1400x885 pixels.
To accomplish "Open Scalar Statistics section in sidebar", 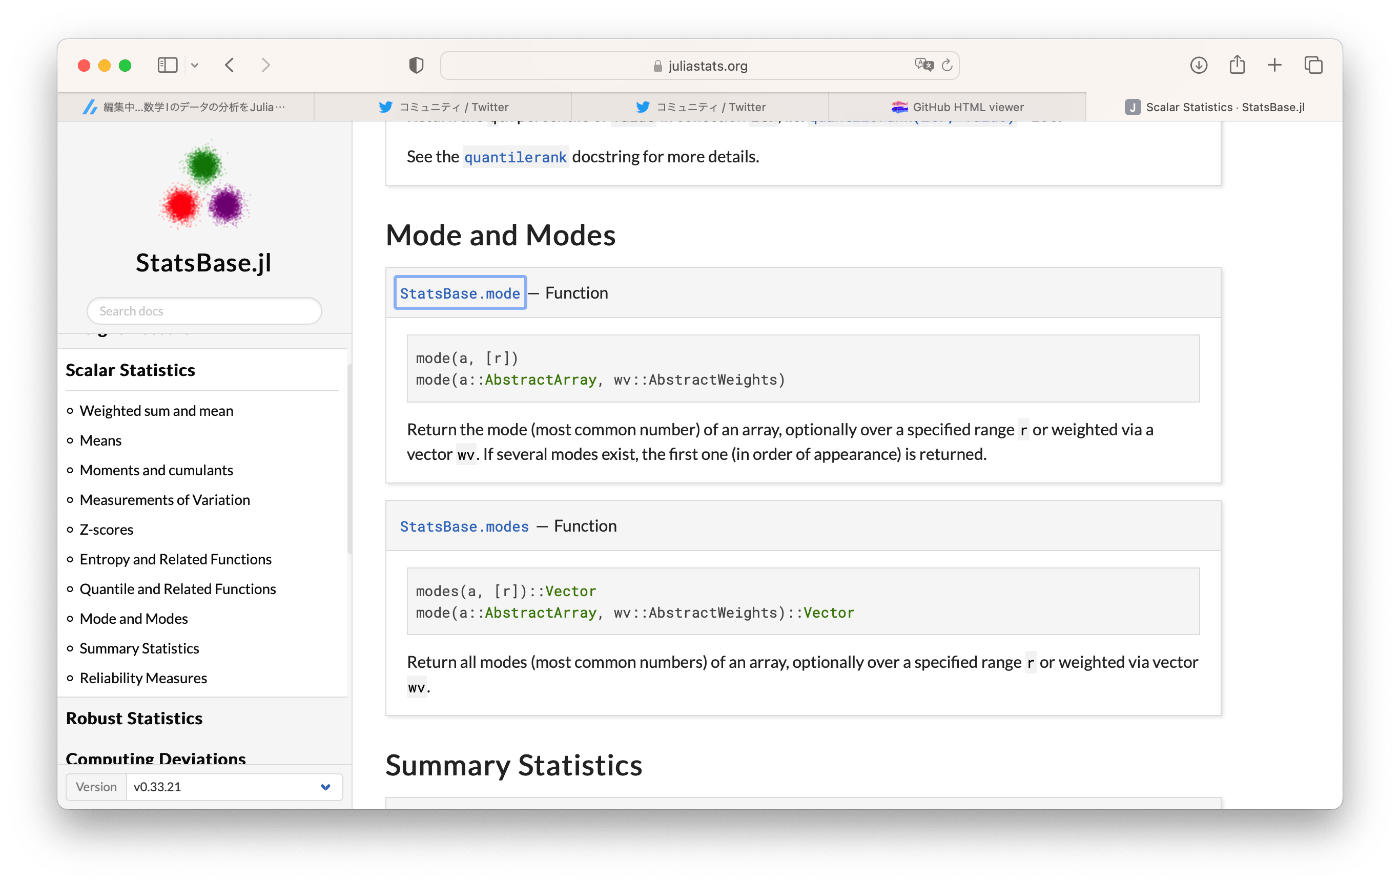I will click(131, 370).
